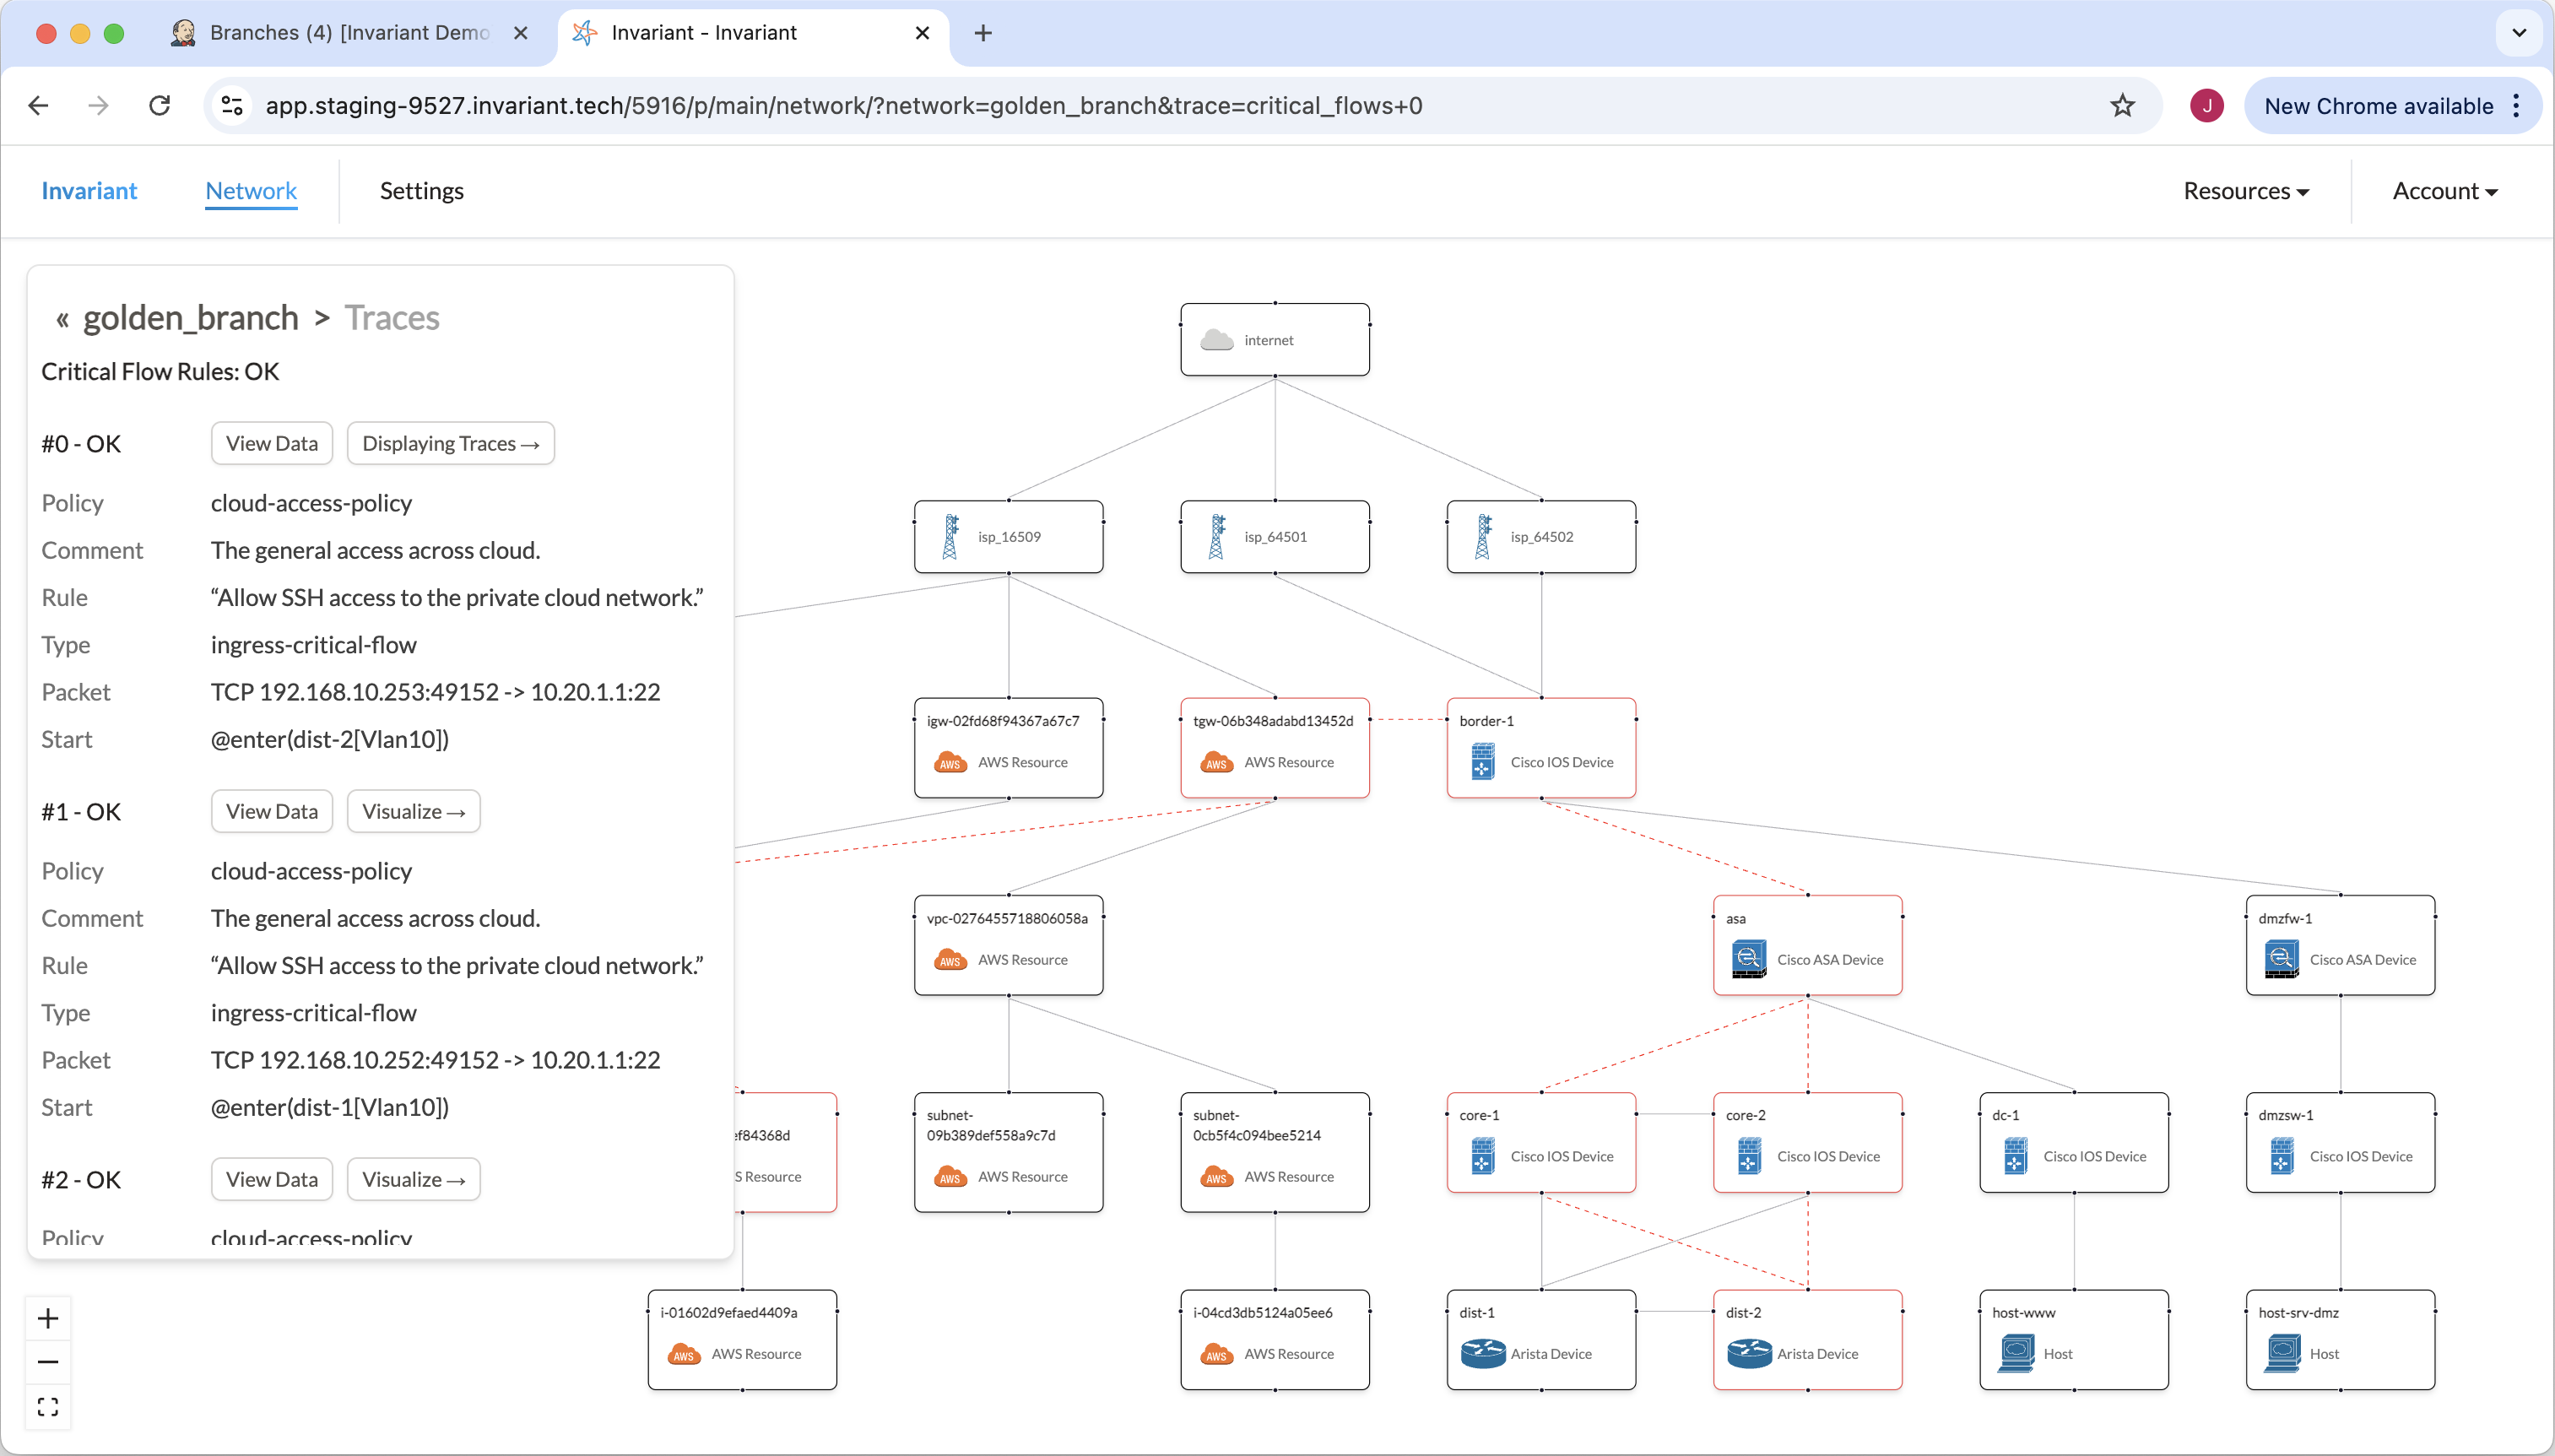Viewport: 2555px width, 1456px height.
Task: Click Visualize for trace #1
Action: tap(413, 811)
